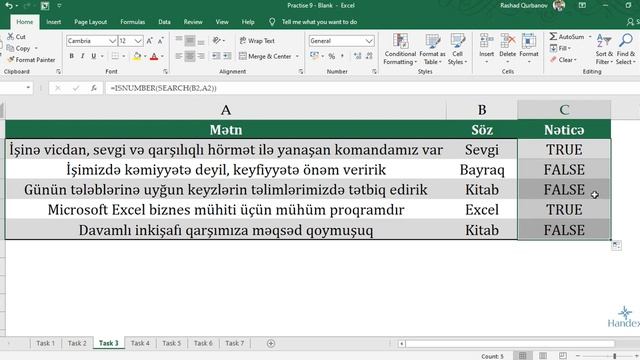
Task: Center text horizontally
Action: 190,56
